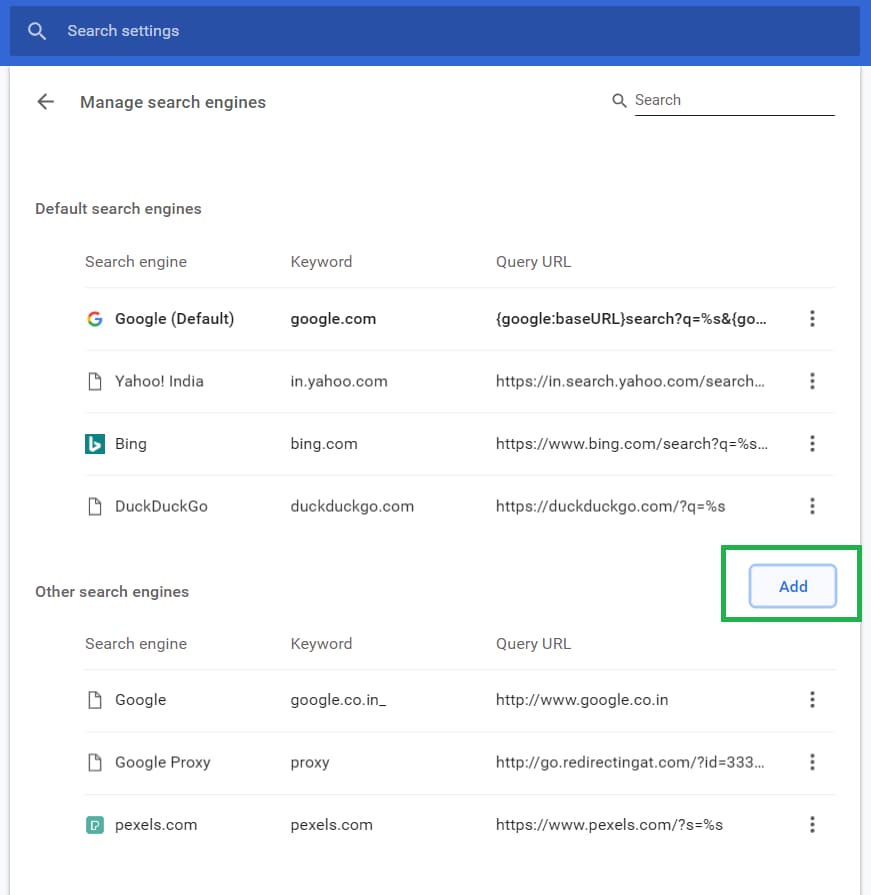Click the pexels.com keyword cell
The height and width of the screenshot is (895, 871).
tap(332, 825)
